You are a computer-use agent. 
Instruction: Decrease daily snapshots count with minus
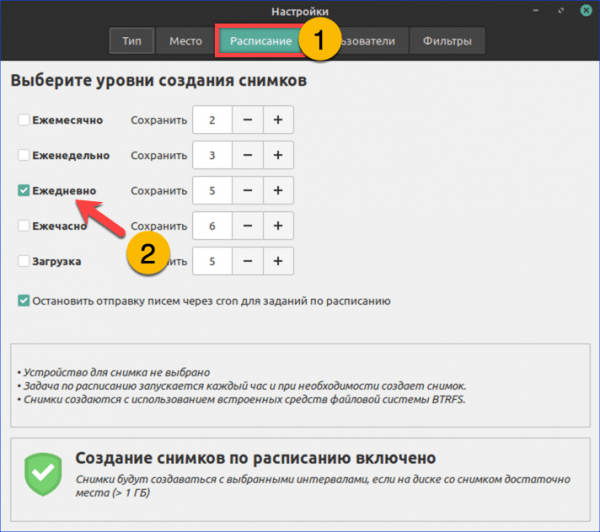coord(248,190)
